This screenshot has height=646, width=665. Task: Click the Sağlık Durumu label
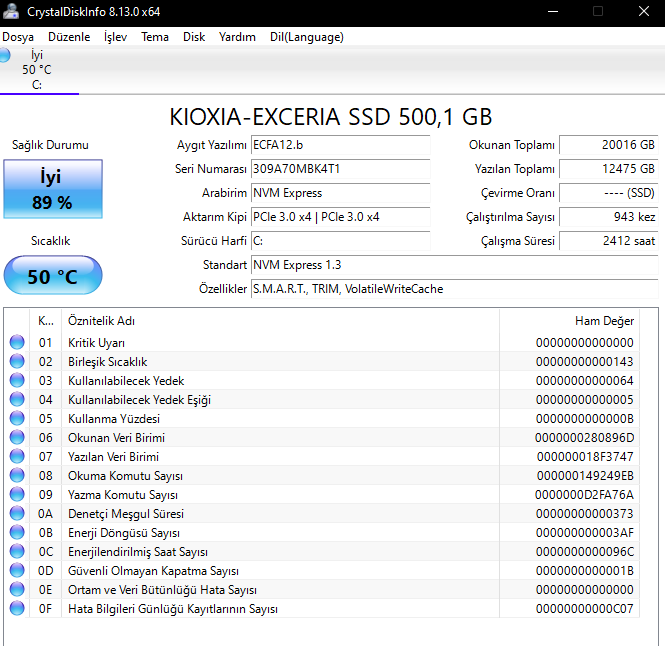[50, 145]
